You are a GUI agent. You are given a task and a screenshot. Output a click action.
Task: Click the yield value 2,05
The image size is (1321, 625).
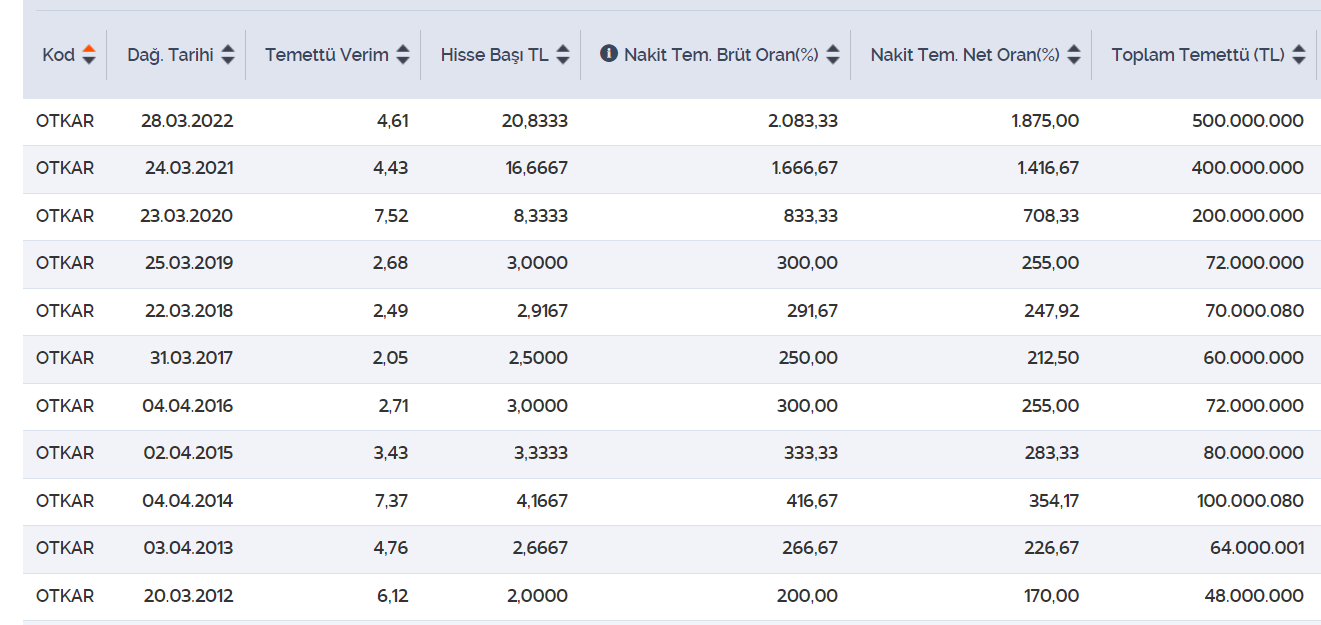pyautogui.click(x=391, y=358)
